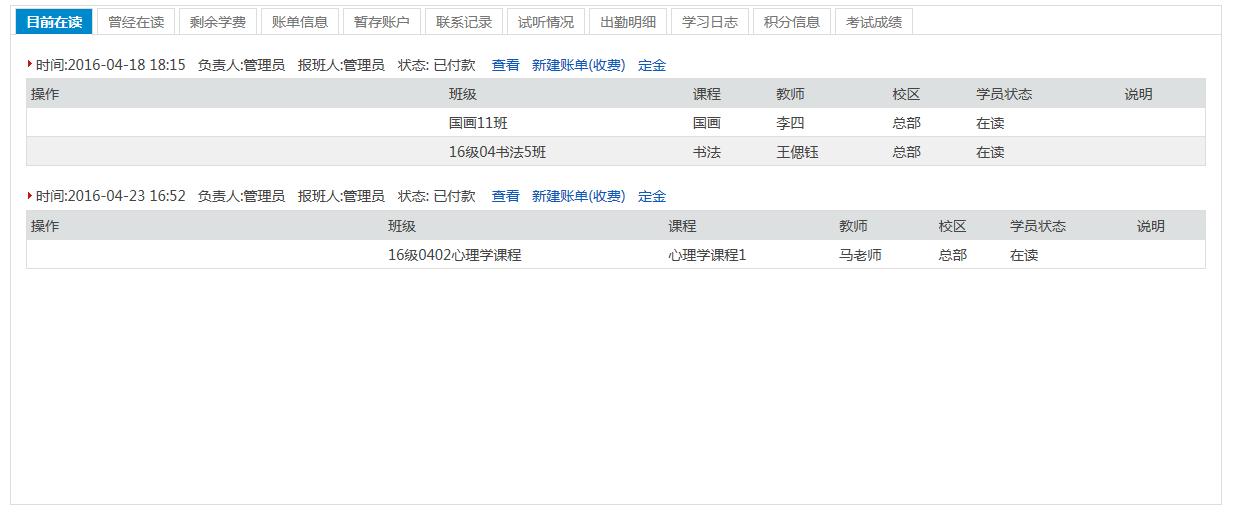
Task: Click 新建账单(收费) for the 2016-04-18 enrollment
Action: [x=578, y=65]
